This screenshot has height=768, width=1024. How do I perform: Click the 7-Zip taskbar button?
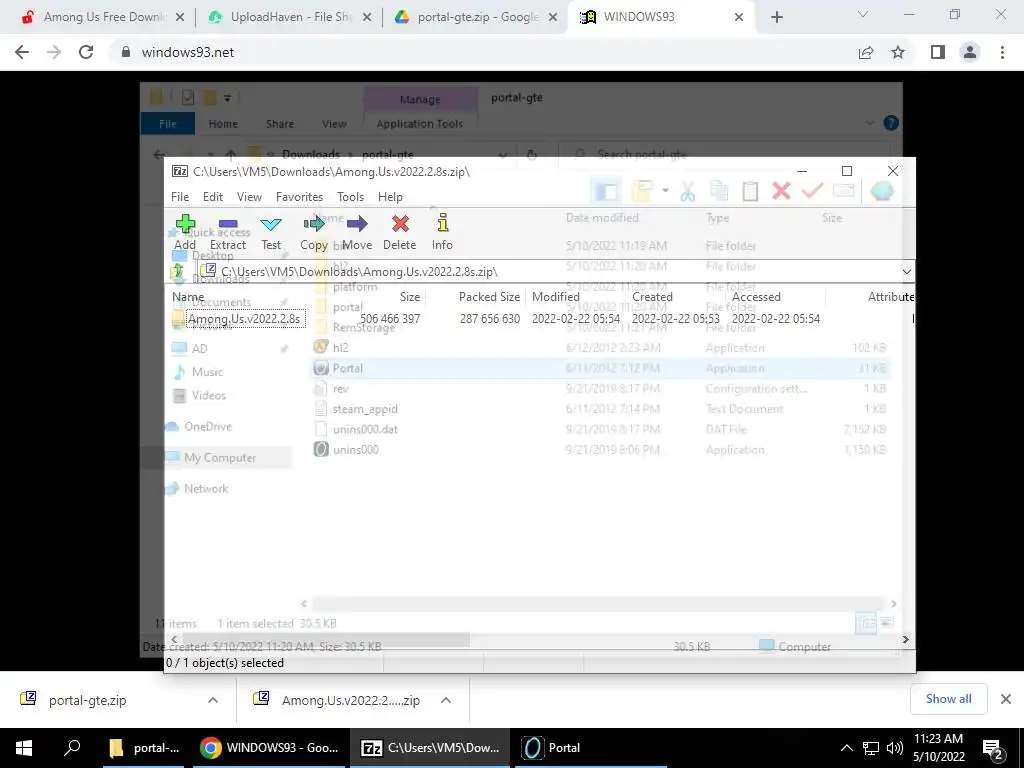[431, 748]
